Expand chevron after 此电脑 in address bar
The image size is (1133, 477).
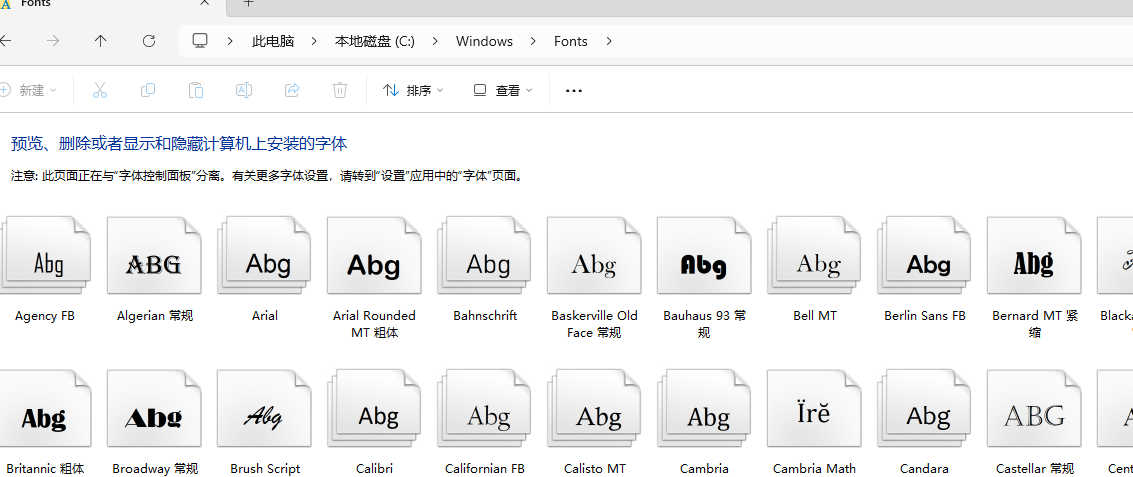[314, 41]
